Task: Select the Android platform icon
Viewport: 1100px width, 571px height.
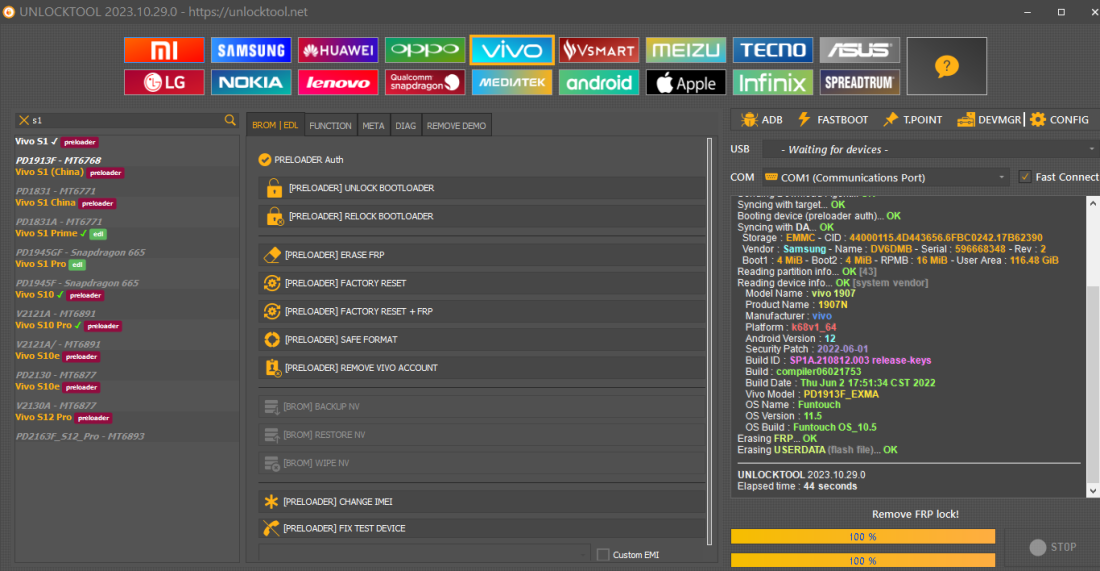Action: (x=599, y=82)
